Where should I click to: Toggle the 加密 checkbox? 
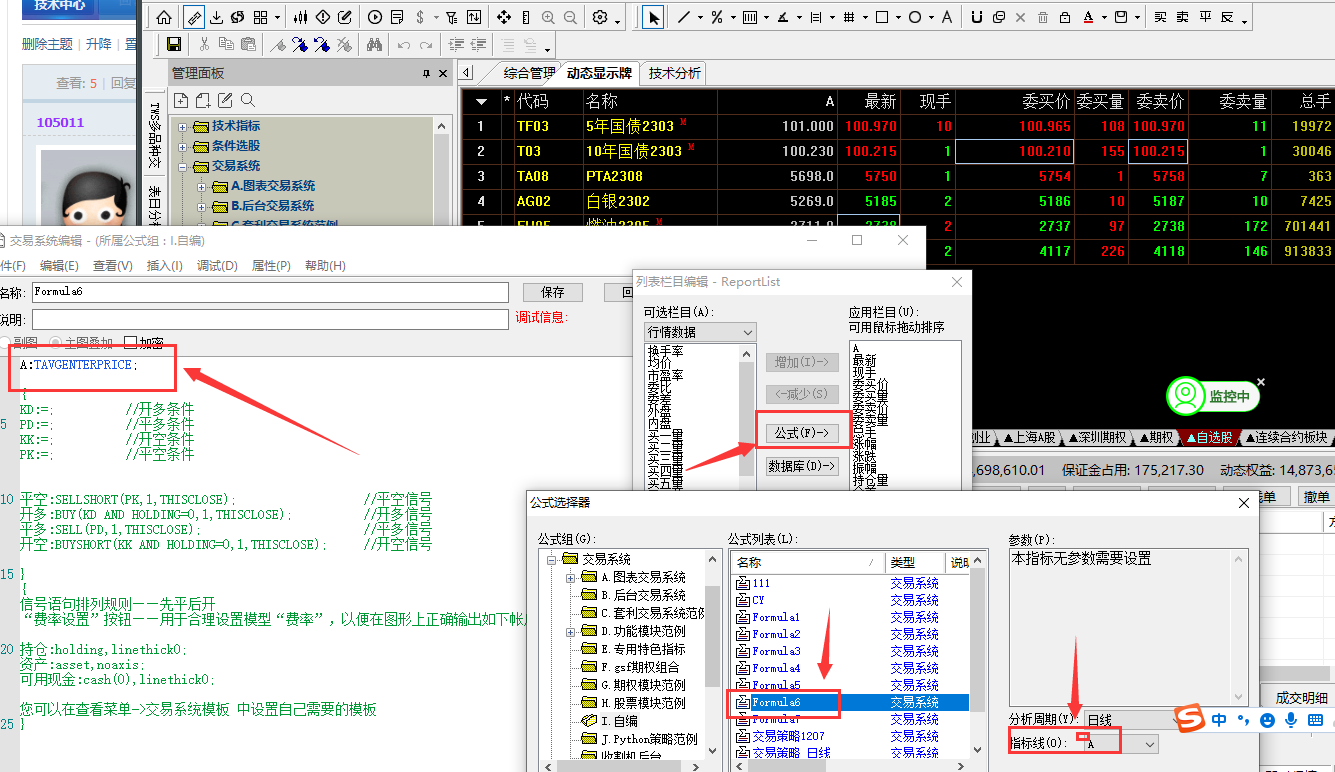(x=131, y=343)
